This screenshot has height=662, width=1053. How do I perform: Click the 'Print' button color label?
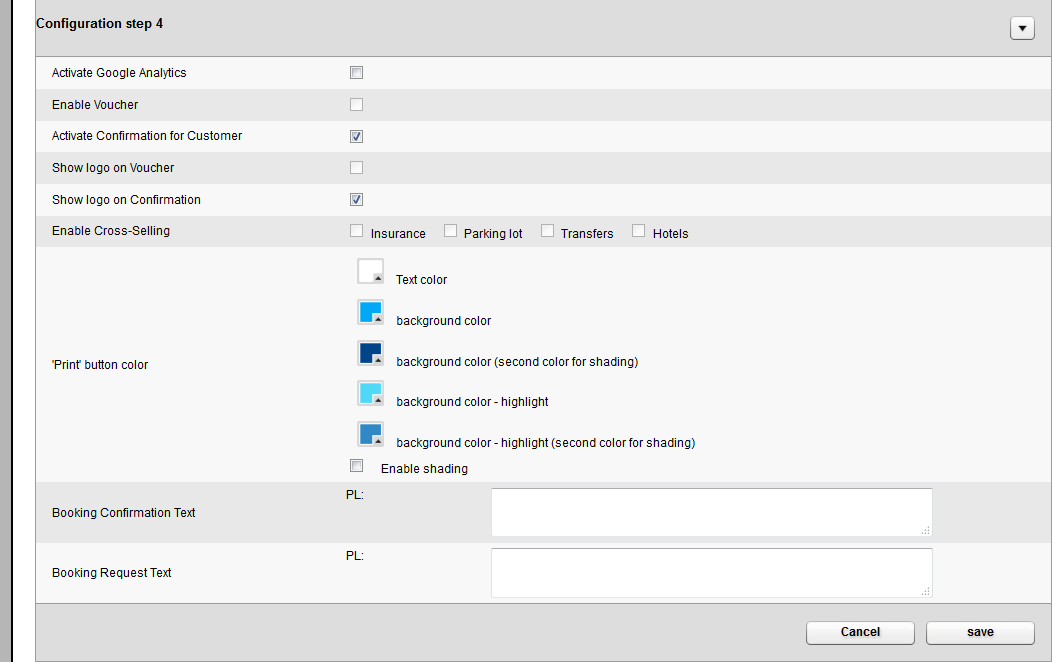point(100,365)
